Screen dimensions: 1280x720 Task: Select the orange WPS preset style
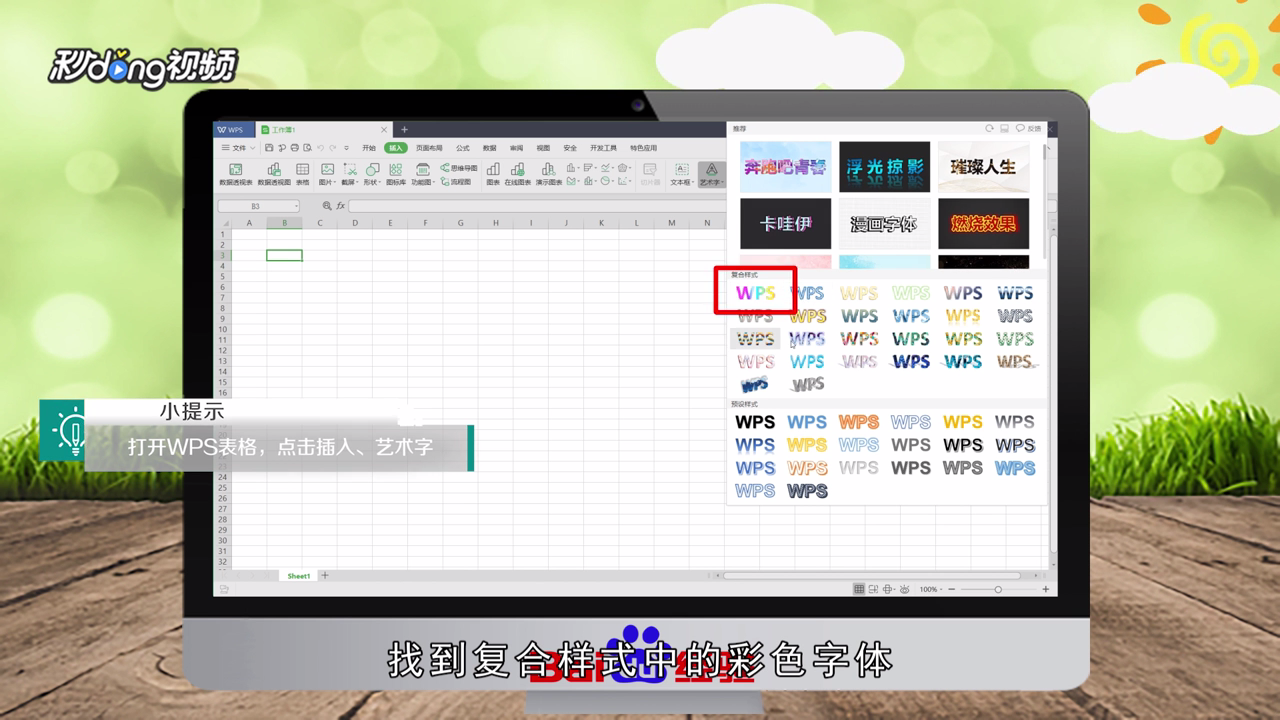tap(859, 422)
